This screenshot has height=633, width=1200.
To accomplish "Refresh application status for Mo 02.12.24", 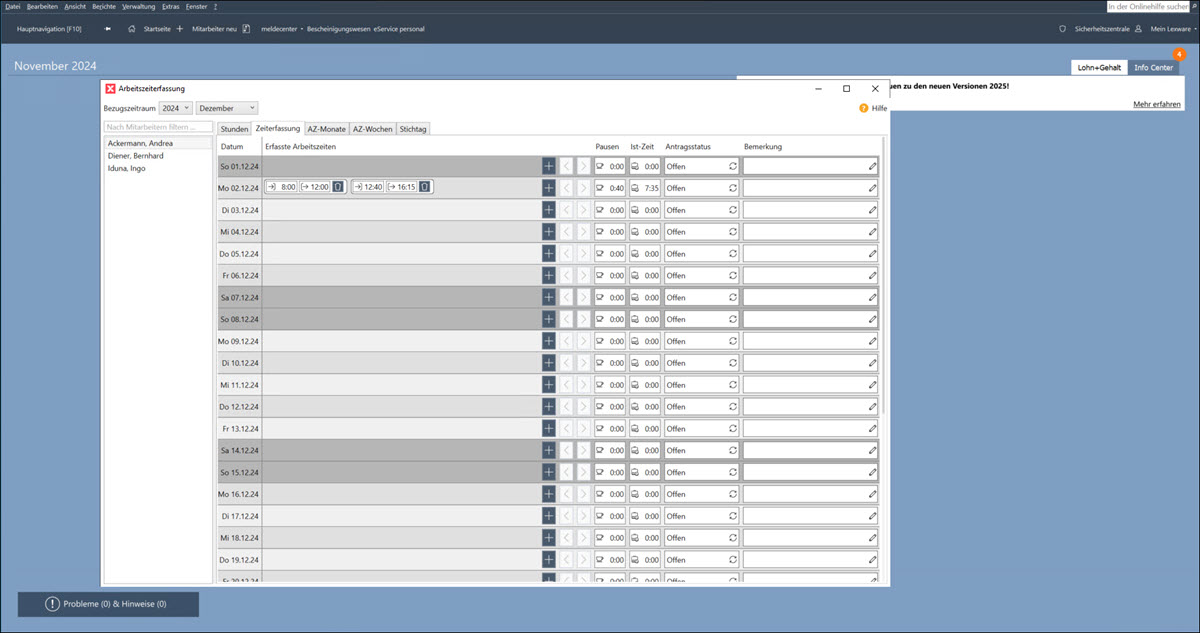I will point(732,188).
